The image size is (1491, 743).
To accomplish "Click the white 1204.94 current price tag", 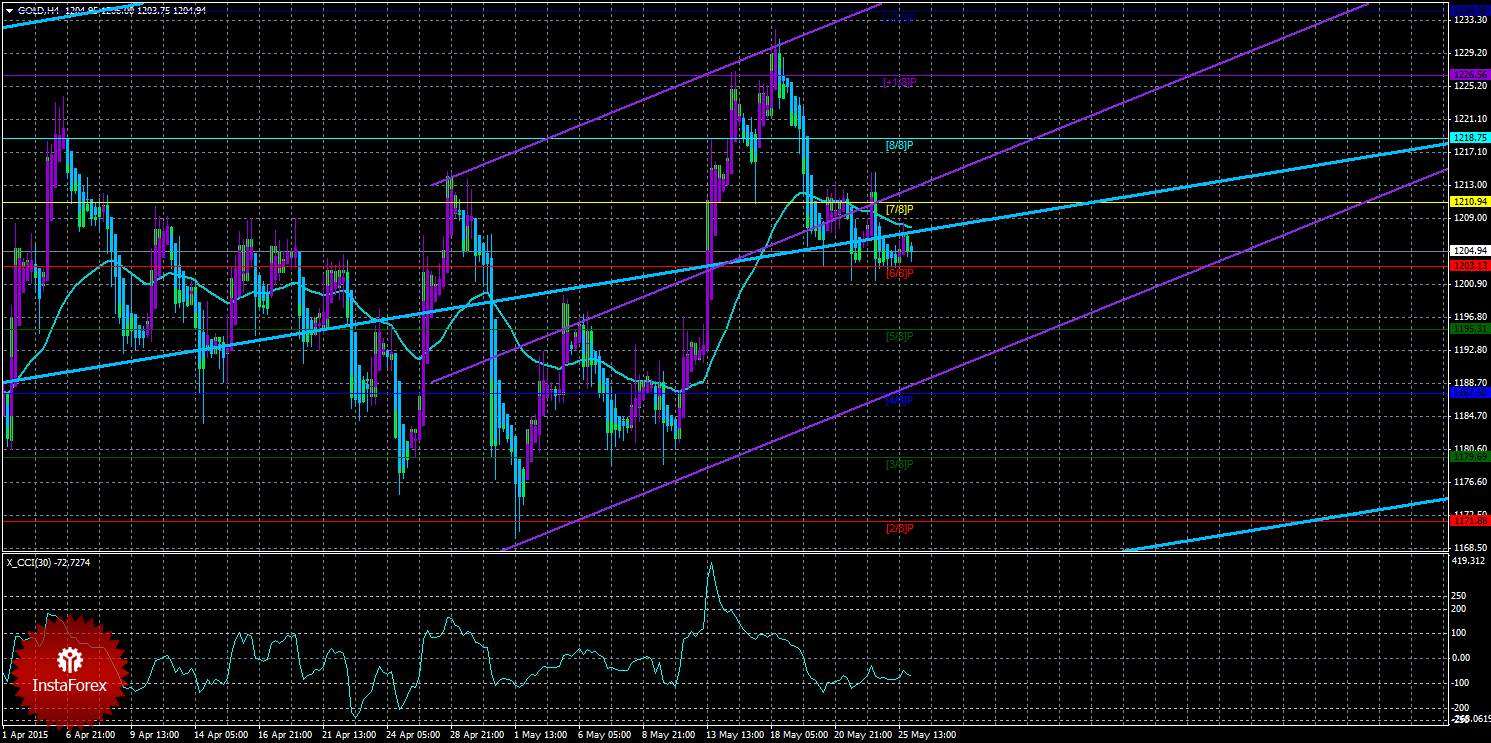I will tap(1469, 251).
